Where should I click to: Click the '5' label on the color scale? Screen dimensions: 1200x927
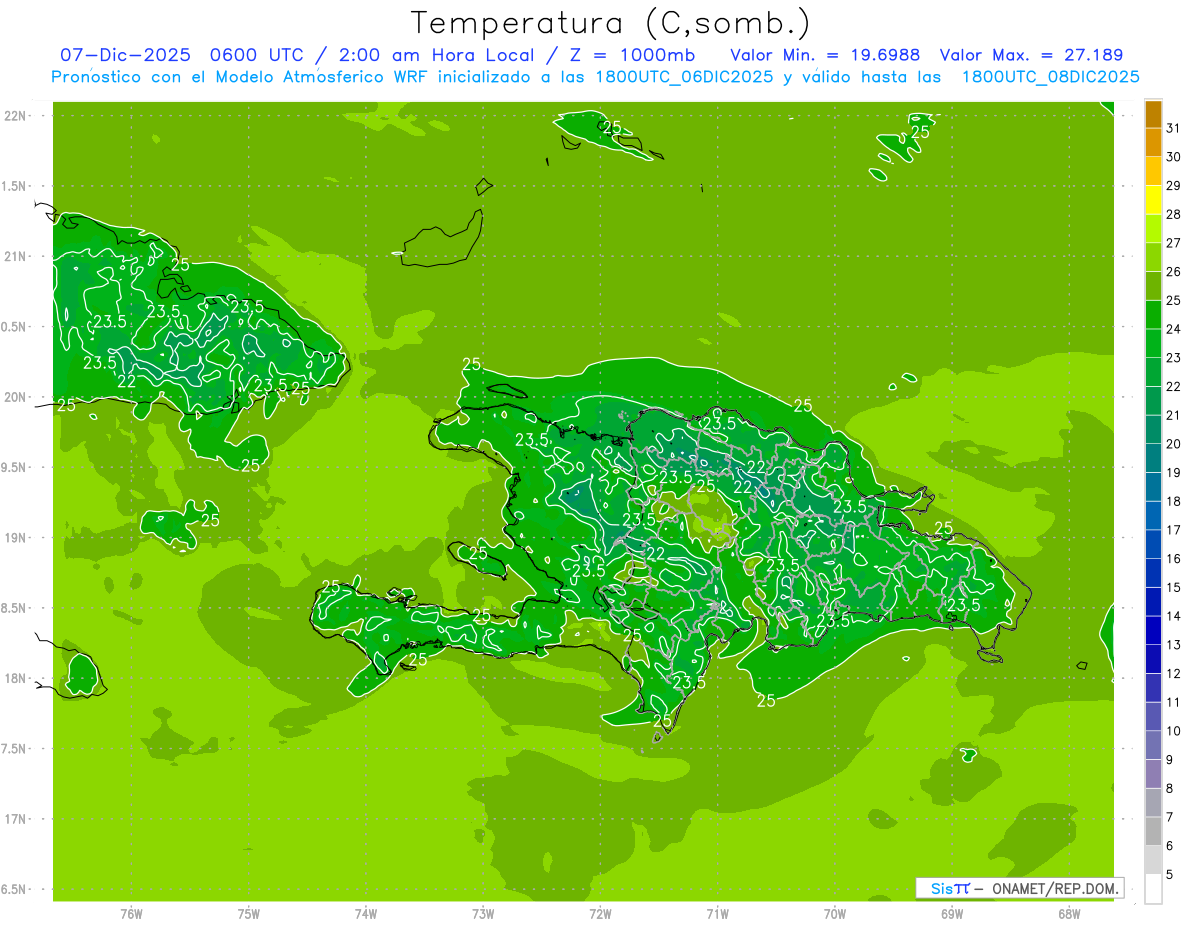1169,875
